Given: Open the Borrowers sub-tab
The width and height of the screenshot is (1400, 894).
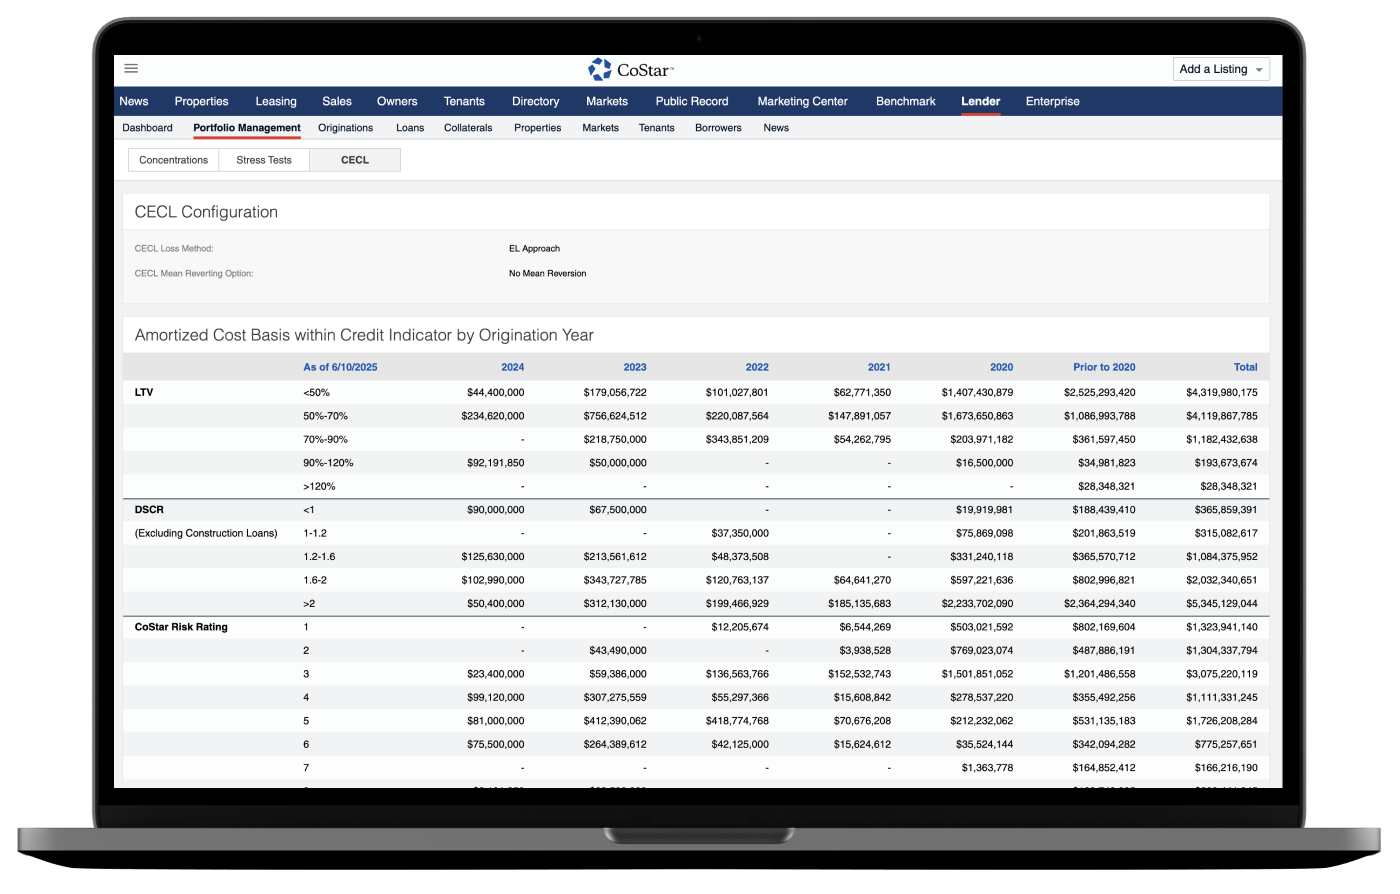Looking at the screenshot, I should click(718, 128).
